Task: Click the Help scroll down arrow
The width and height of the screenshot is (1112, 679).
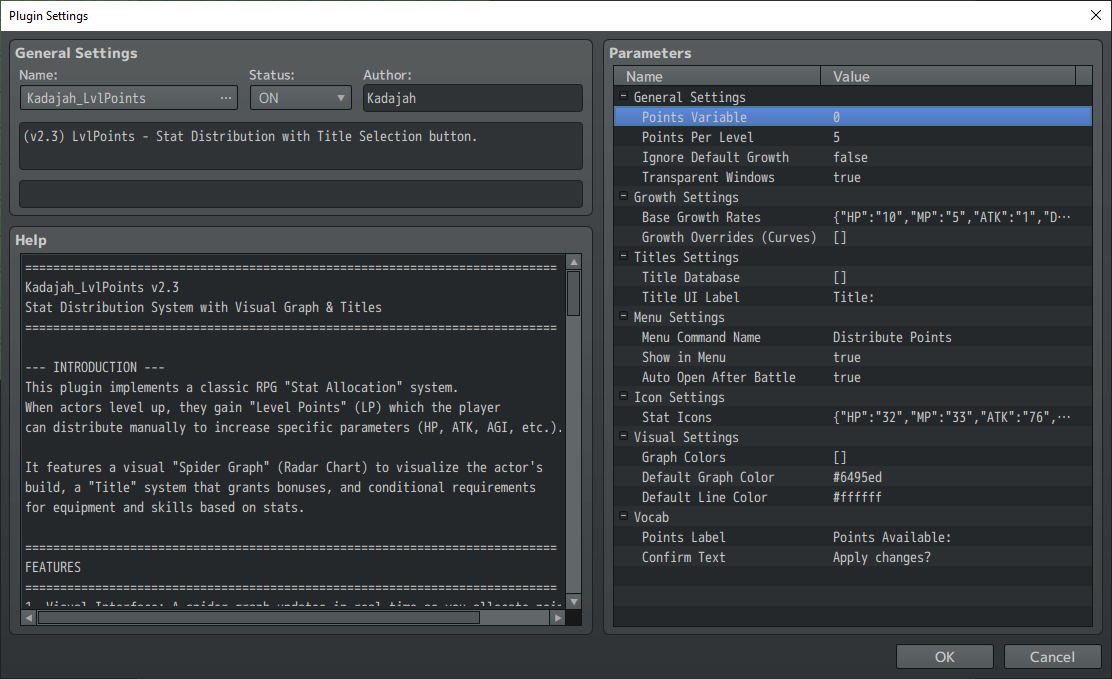Action: (573, 601)
